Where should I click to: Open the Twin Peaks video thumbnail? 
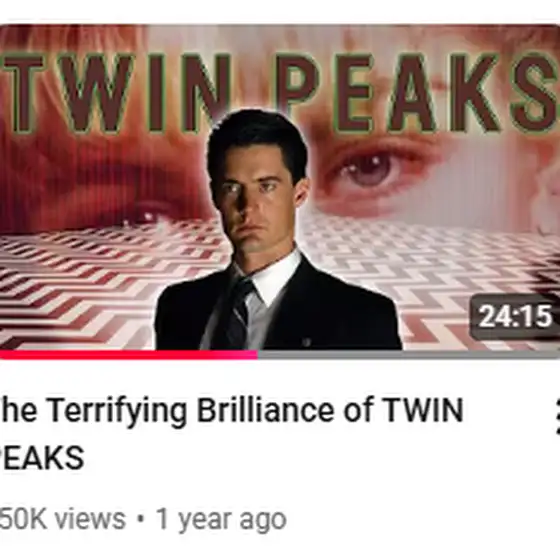tap(280, 191)
